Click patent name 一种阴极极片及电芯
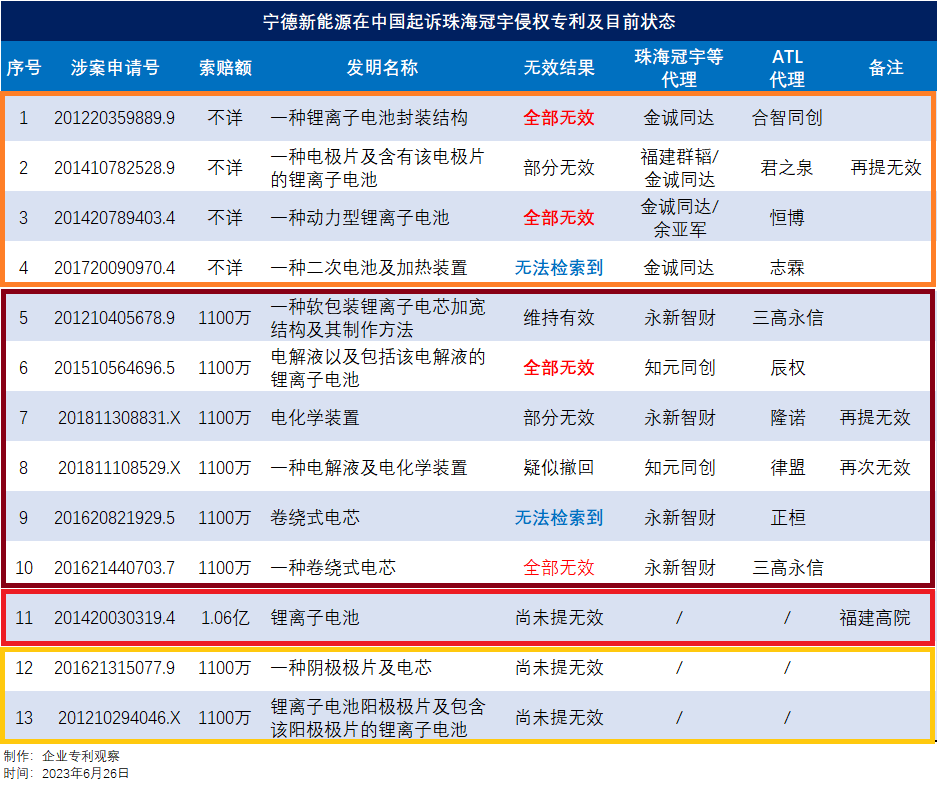Screen dimensions: 937x788 click(351, 668)
